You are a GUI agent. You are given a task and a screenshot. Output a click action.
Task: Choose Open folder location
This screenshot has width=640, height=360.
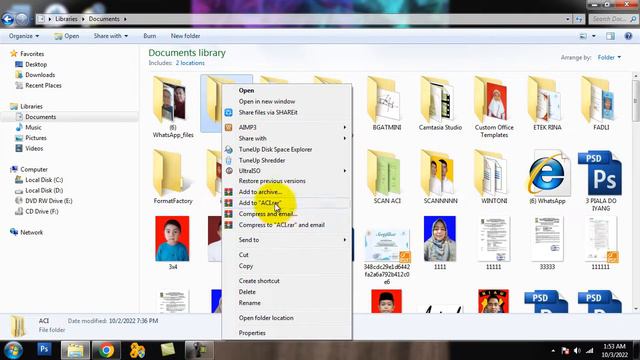266,318
